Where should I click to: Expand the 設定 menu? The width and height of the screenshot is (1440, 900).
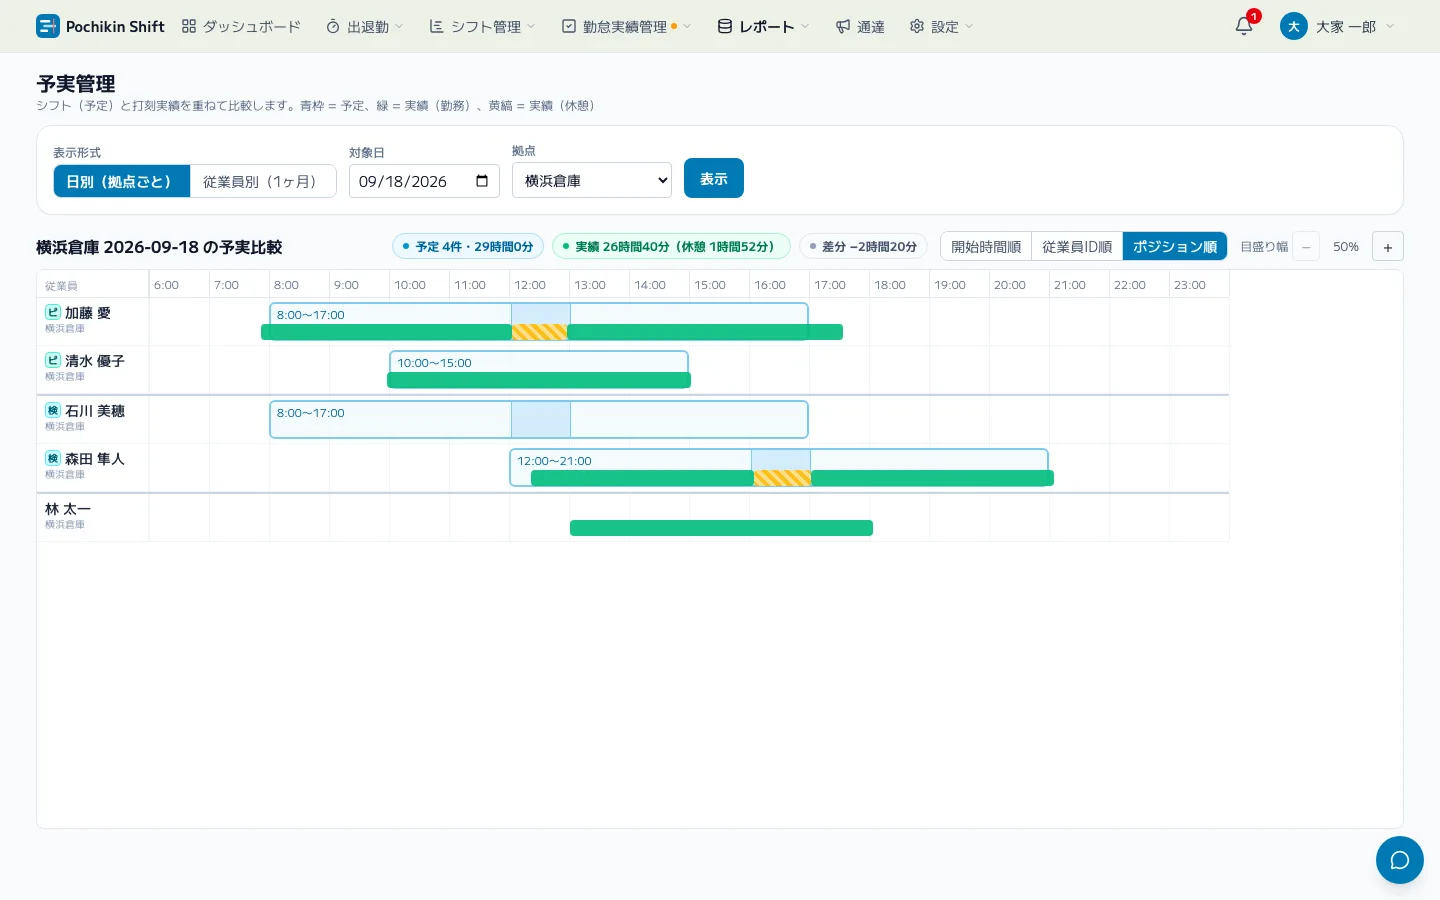(941, 27)
